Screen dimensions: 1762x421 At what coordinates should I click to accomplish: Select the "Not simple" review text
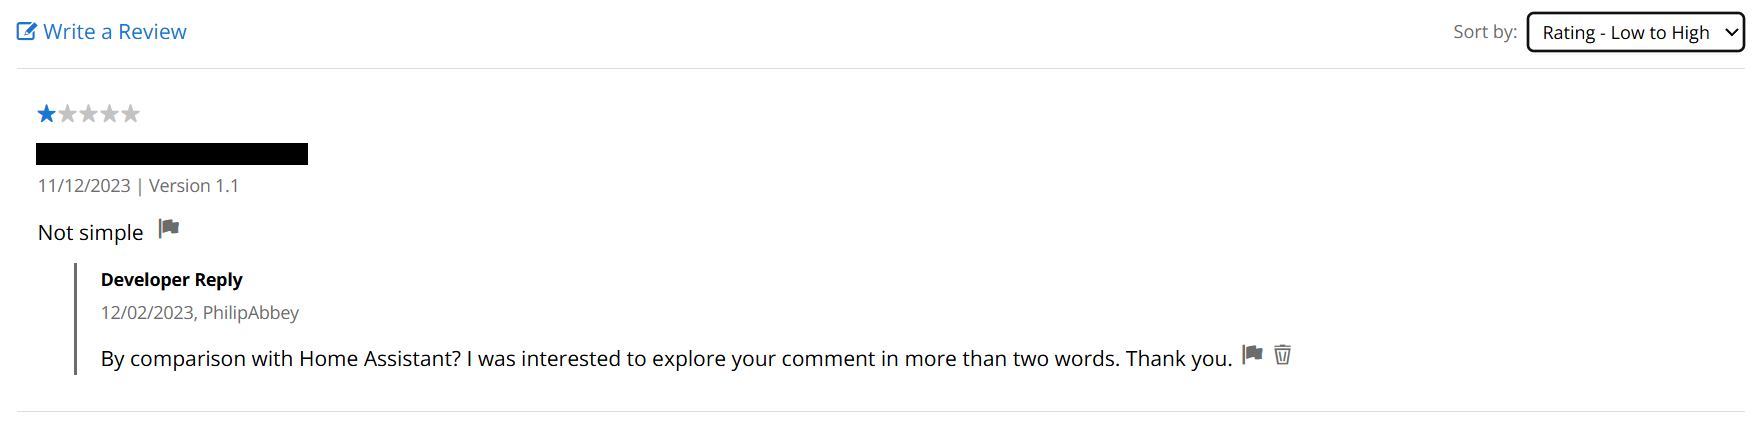click(x=91, y=233)
